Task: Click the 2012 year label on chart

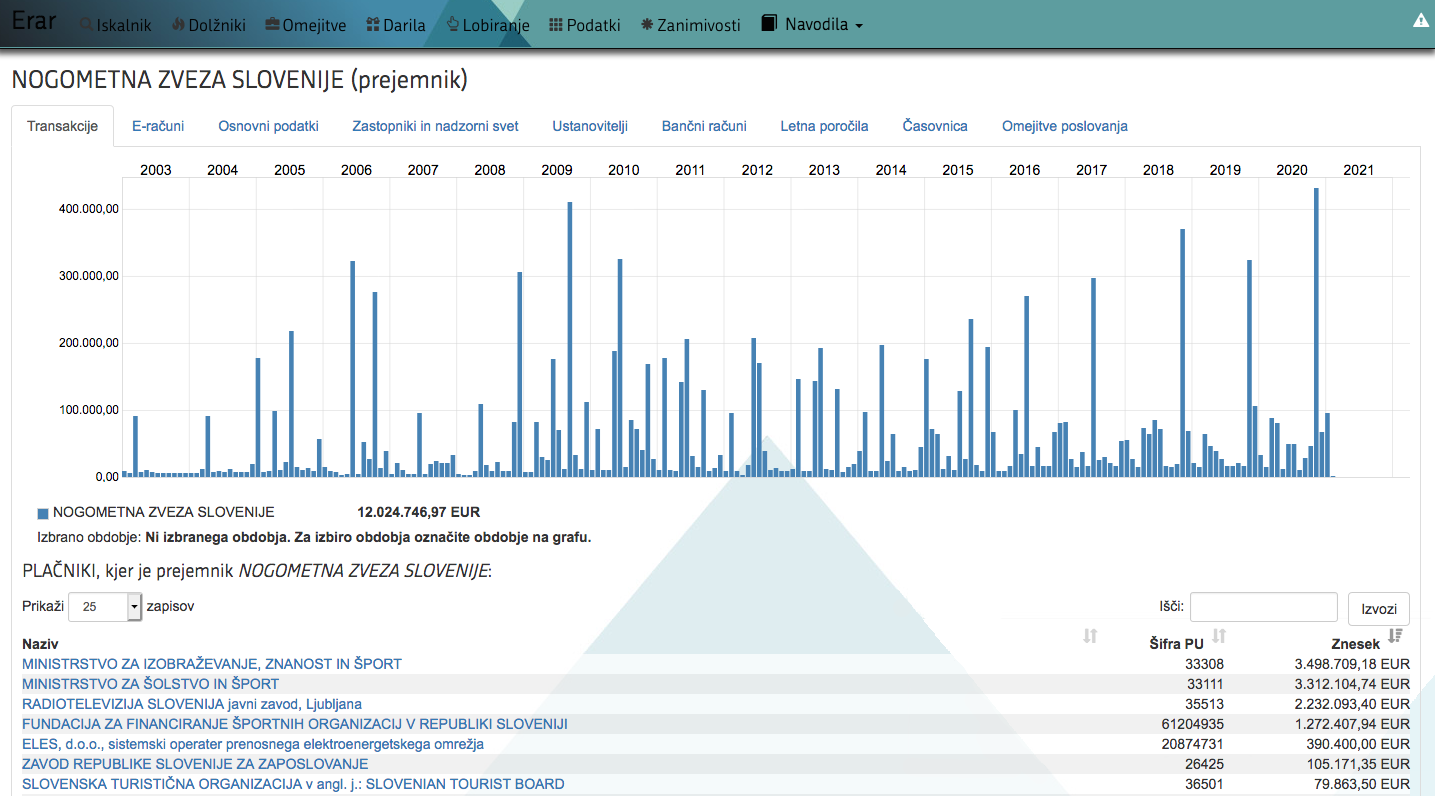Action: 757,170
